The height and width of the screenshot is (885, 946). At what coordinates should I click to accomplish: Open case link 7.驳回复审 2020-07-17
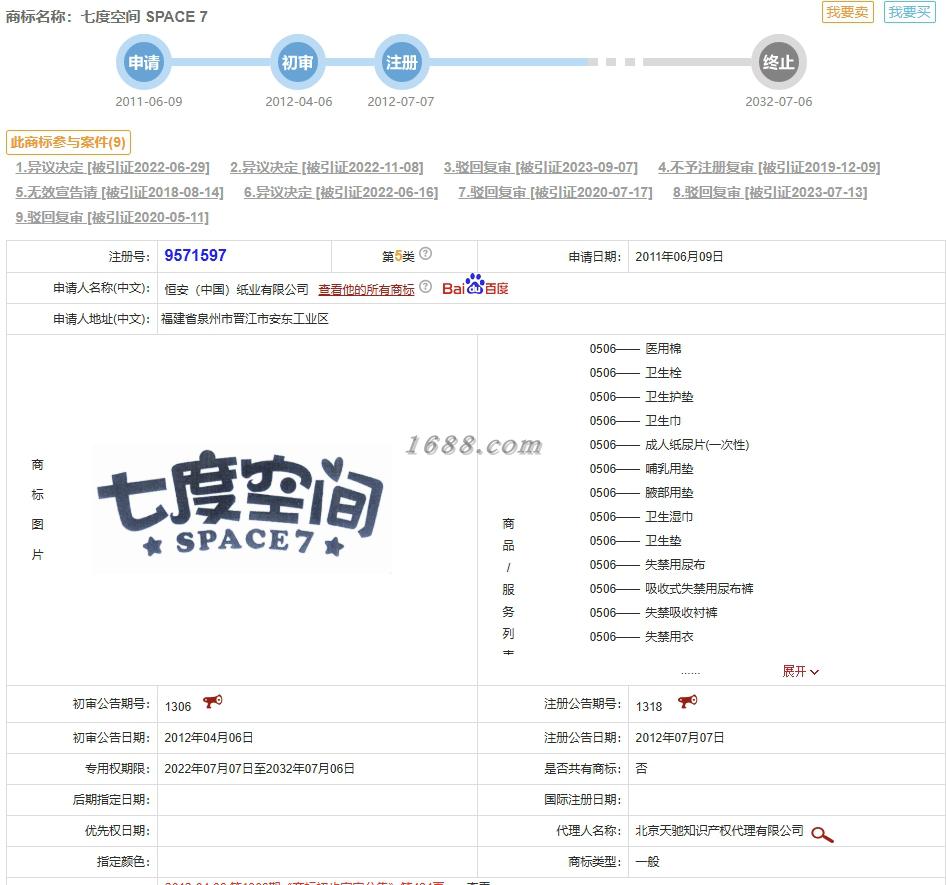(555, 192)
